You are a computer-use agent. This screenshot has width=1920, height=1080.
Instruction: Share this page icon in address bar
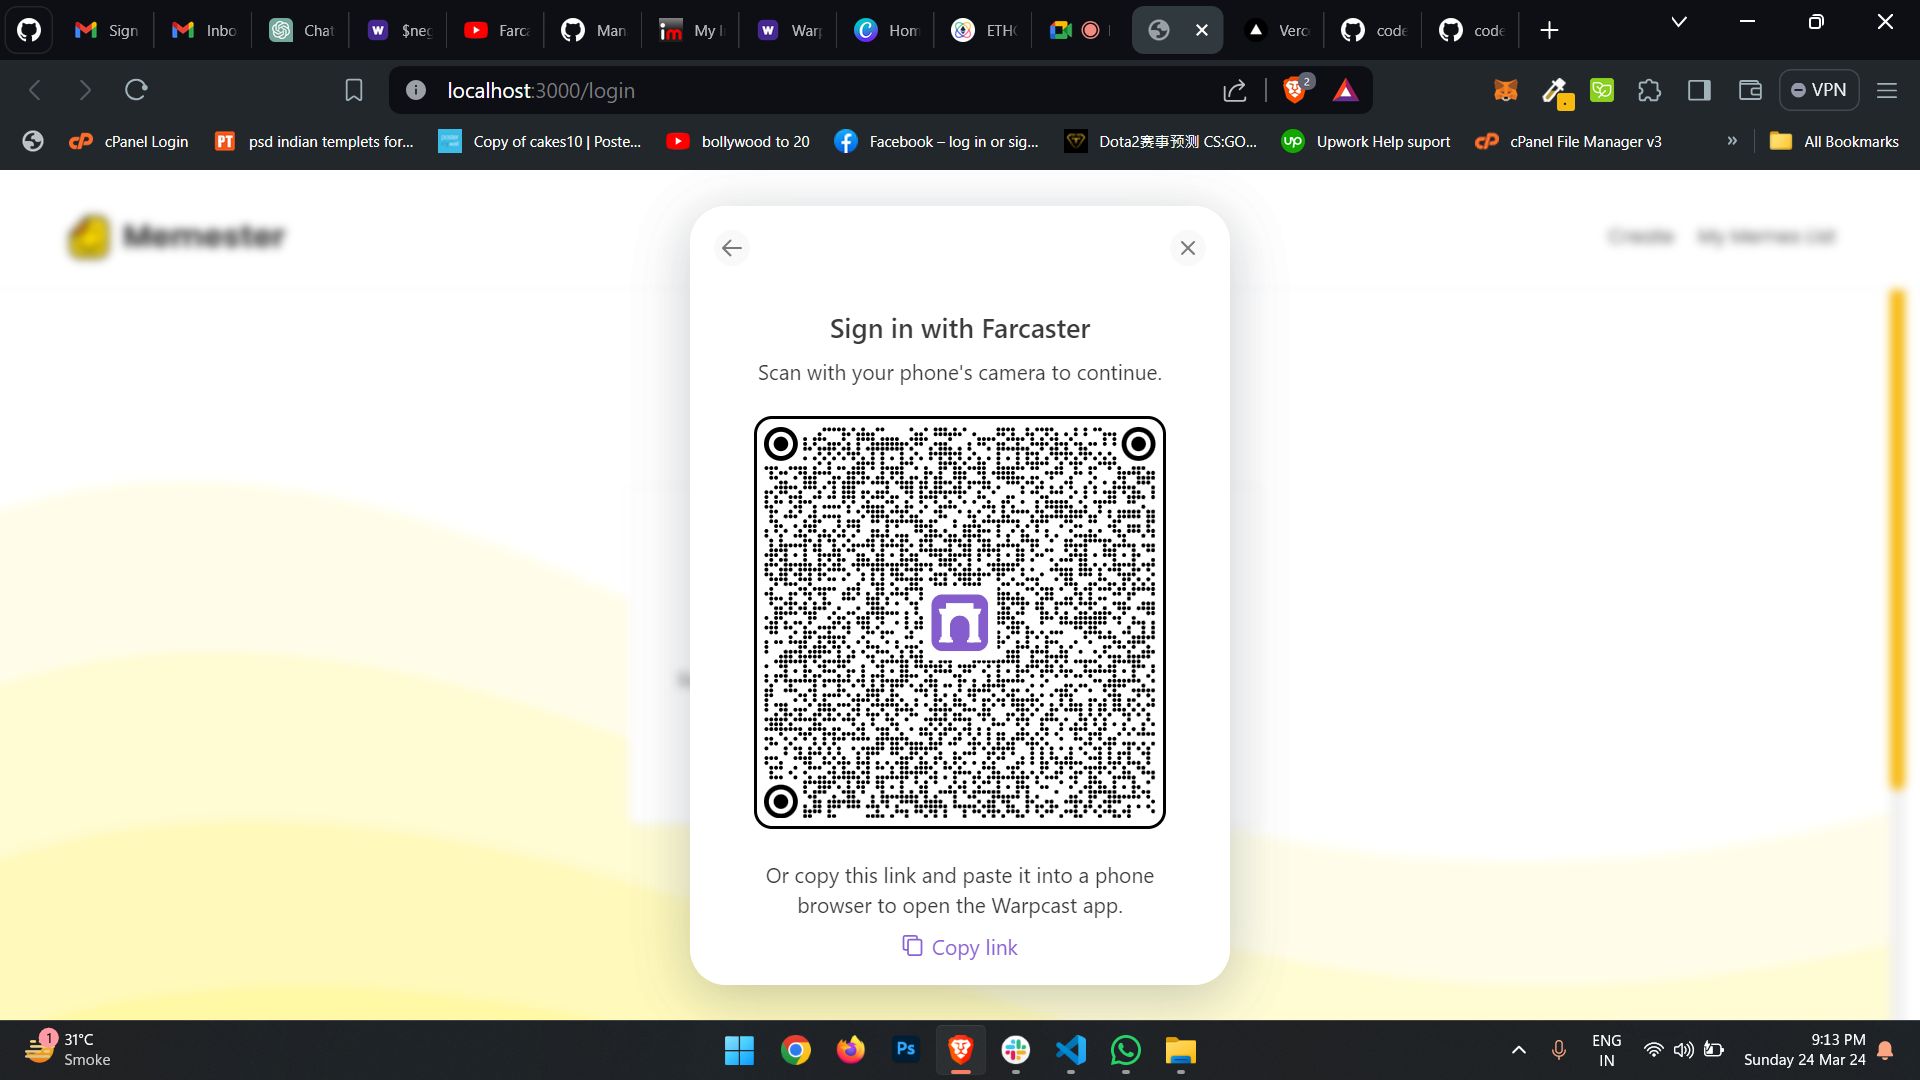(1235, 90)
